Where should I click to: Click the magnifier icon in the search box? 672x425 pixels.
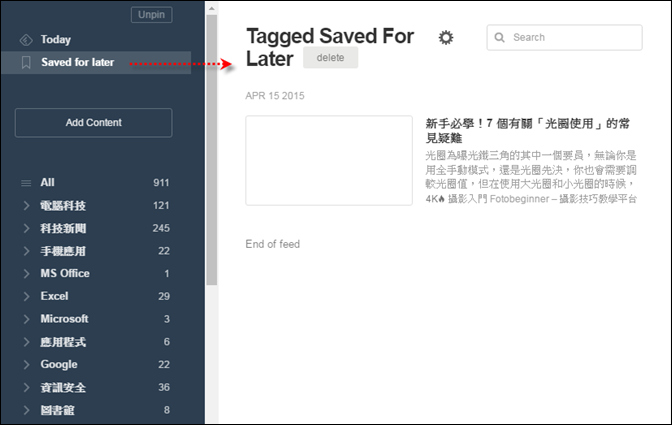(x=500, y=37)
